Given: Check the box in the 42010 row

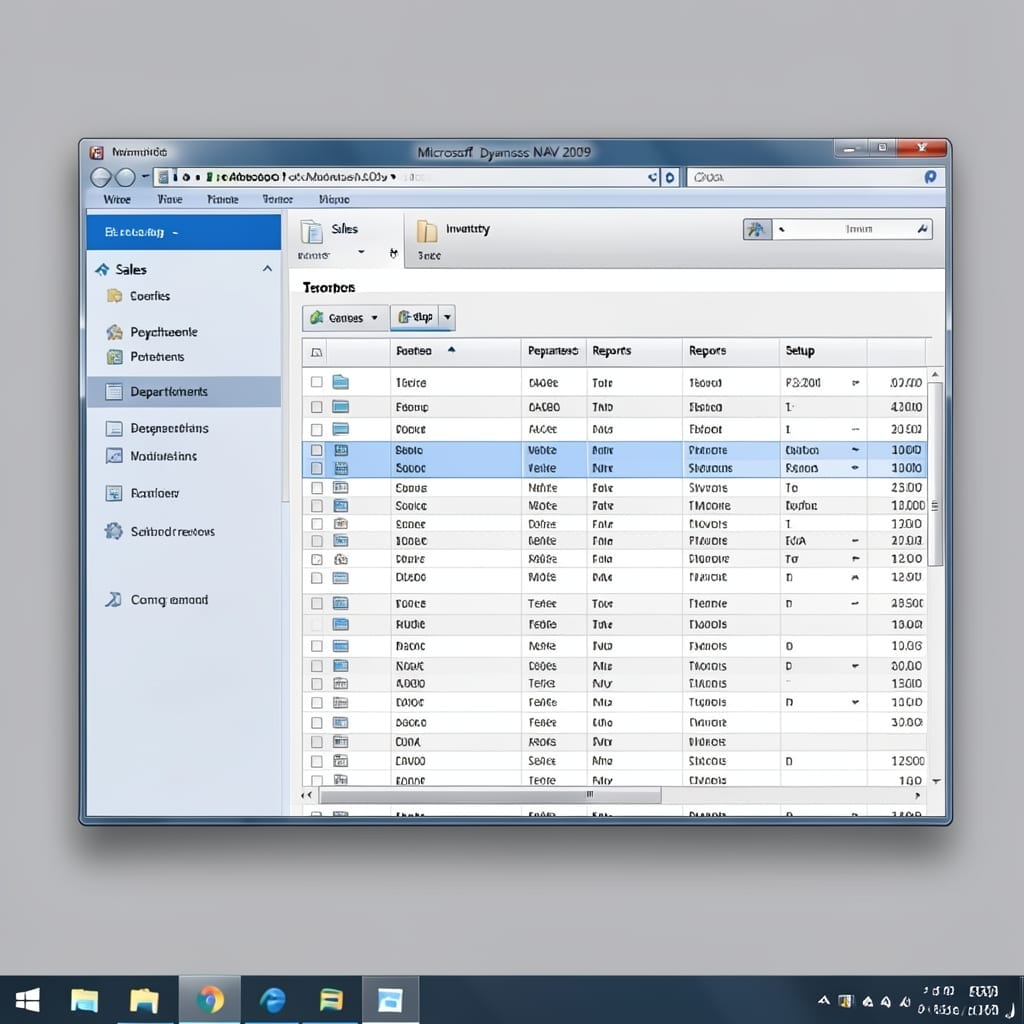Looking at the screenshot, I should tap(317, 407).
